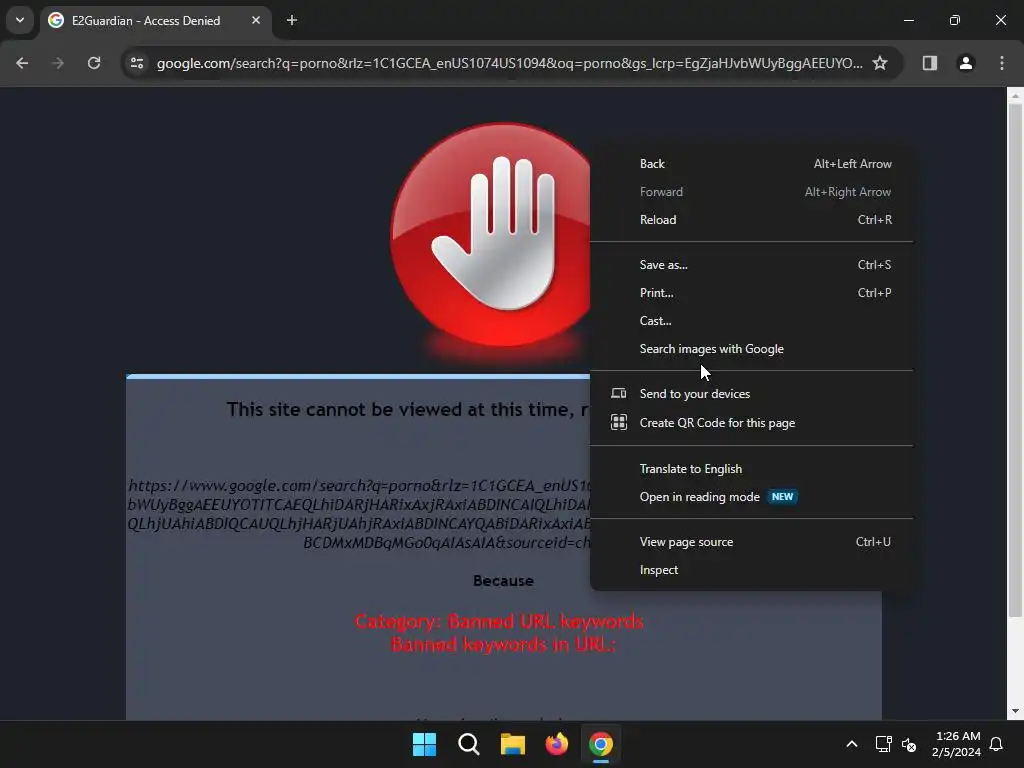
Task: Click the browser forward arrow
Action: (58, 63)
